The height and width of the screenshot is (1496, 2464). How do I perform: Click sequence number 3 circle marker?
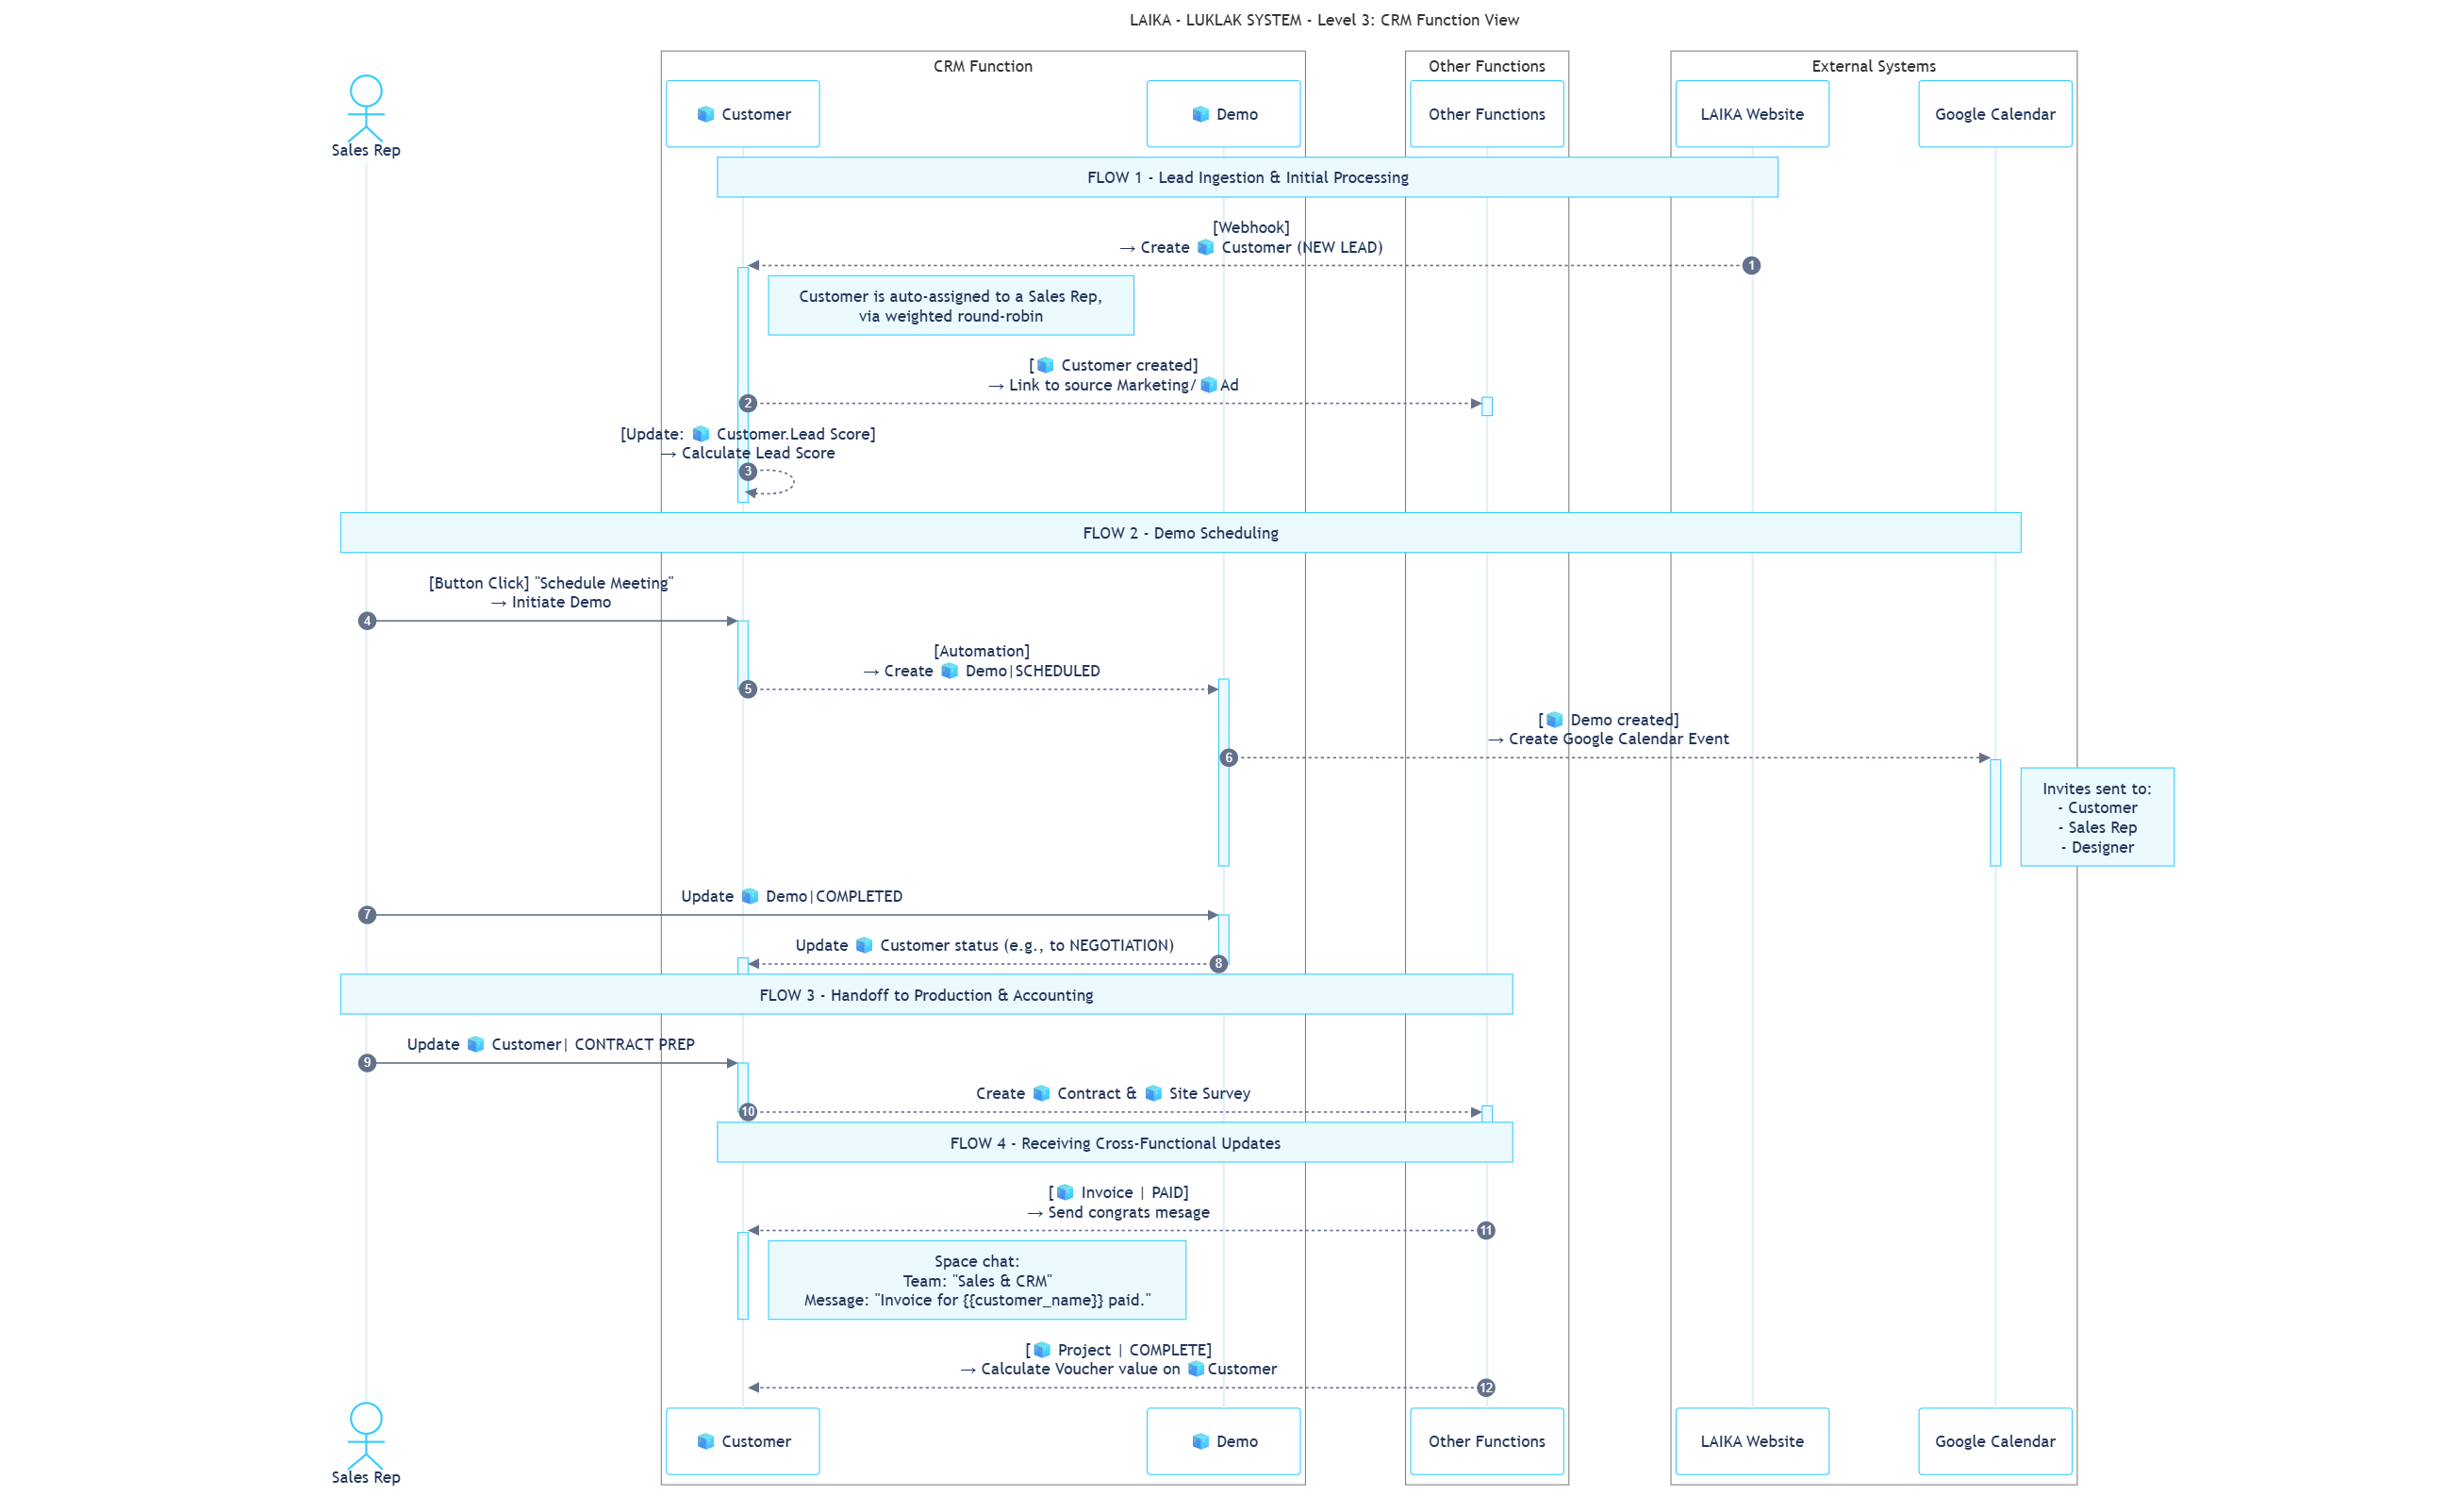point(748,471)
